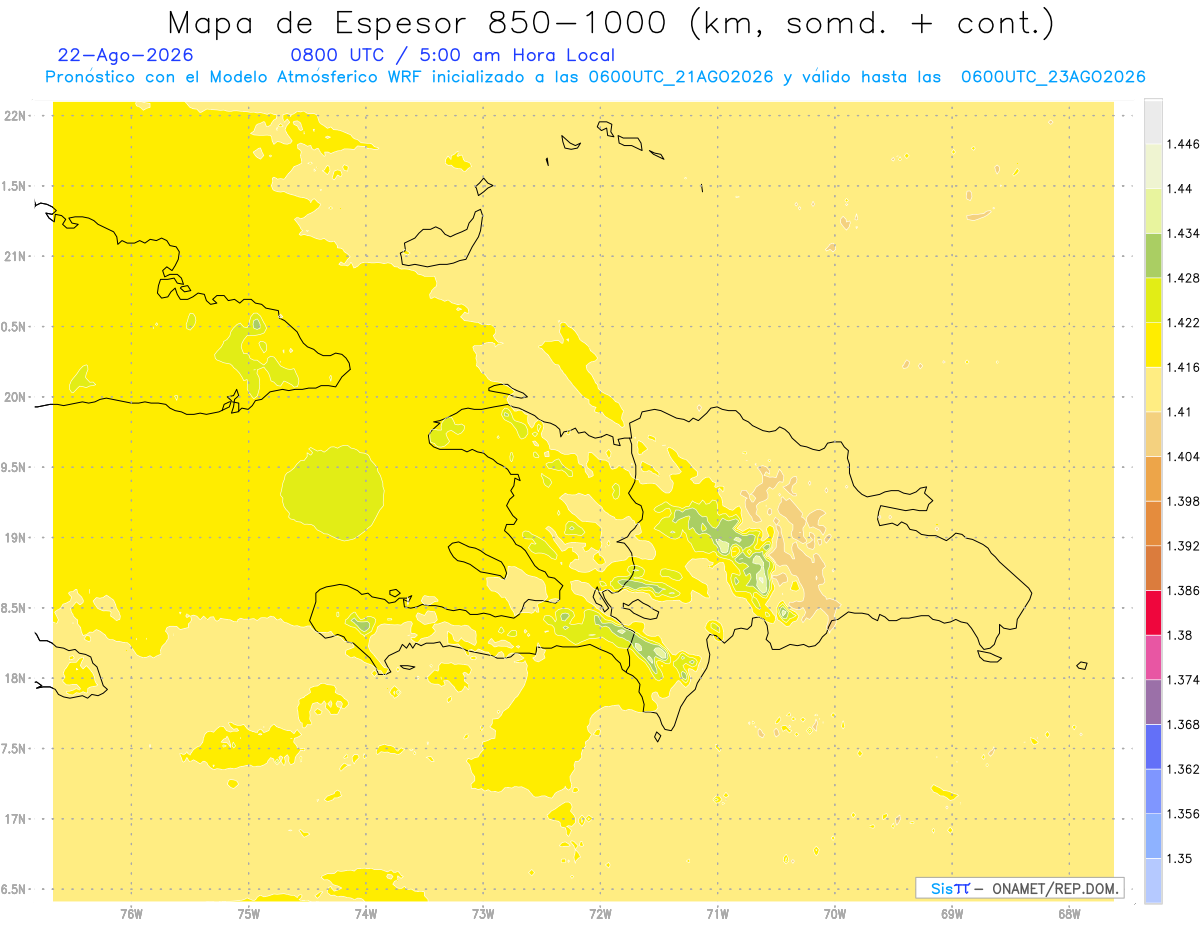Click the longitude label "73W"
This screenshot has height=927, width=1200.
click(x=483, y=912)
